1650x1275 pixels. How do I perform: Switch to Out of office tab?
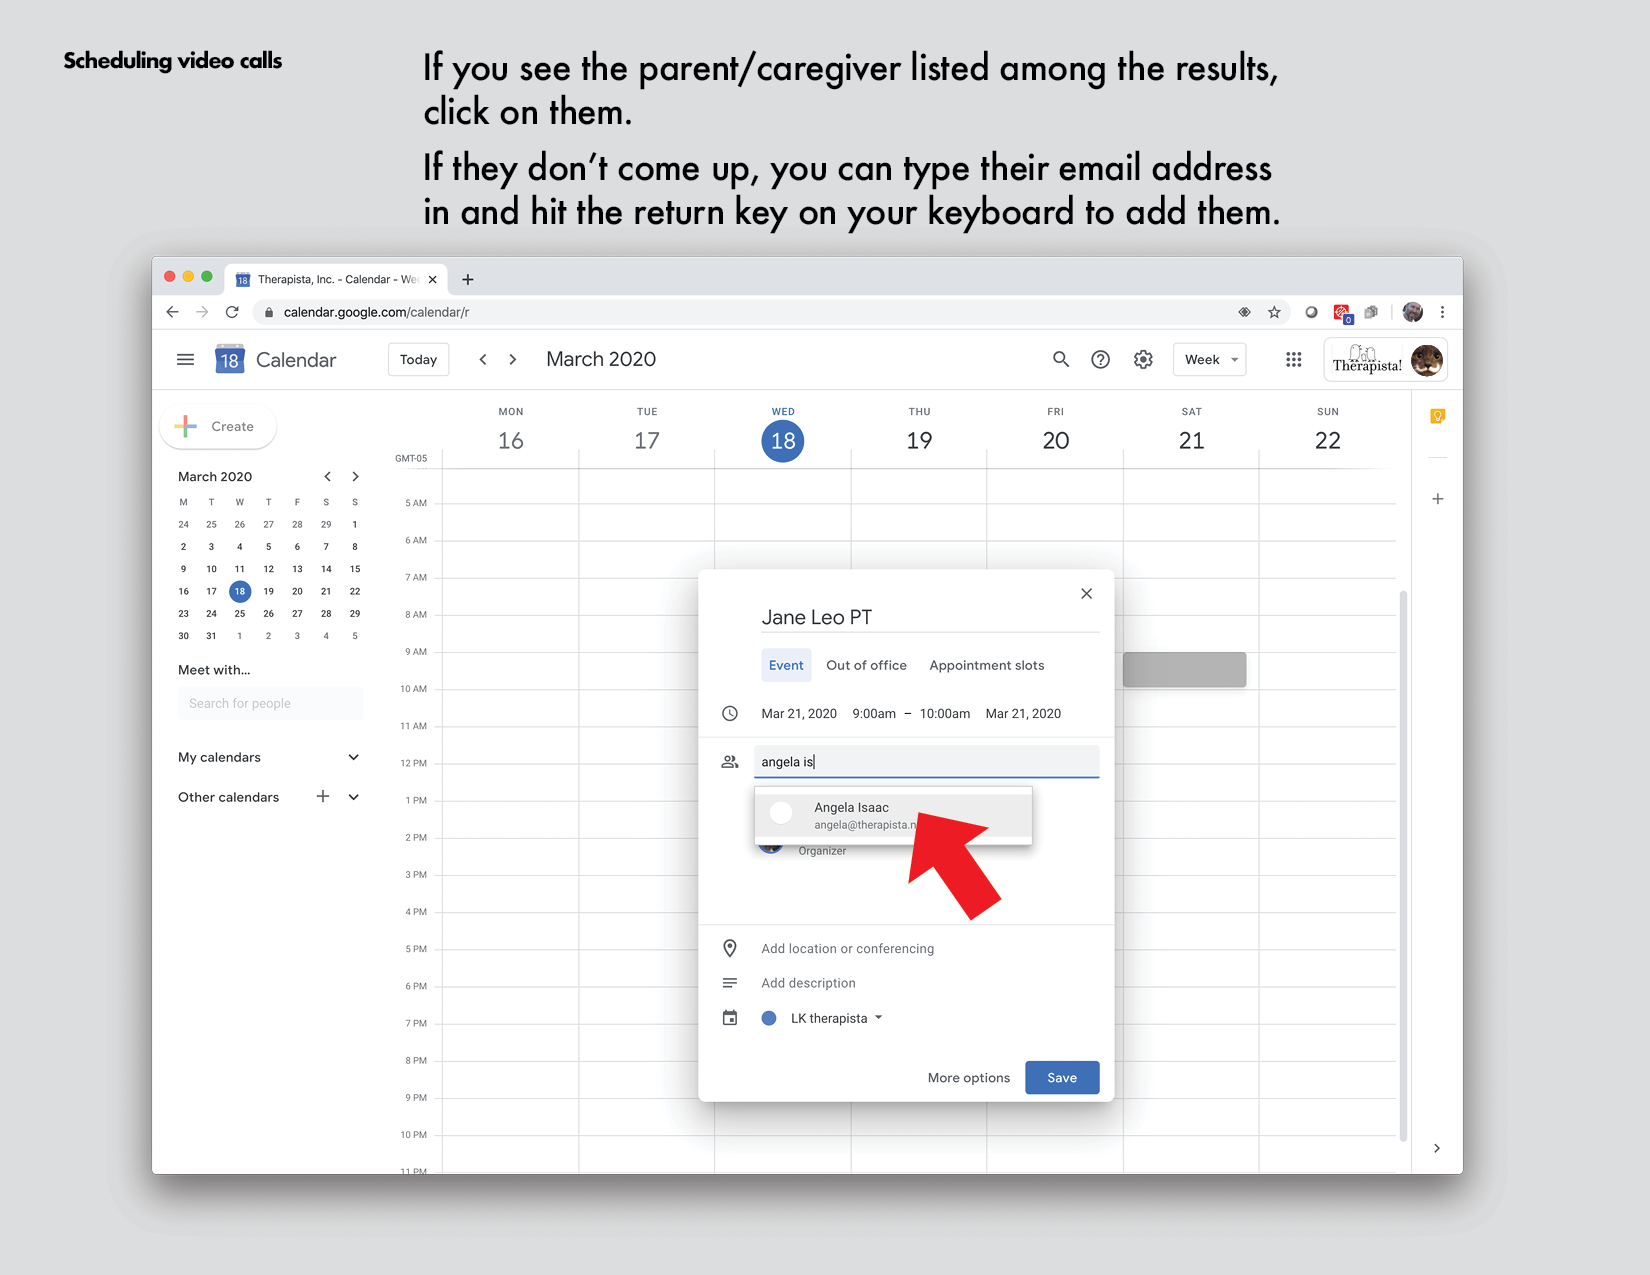click(866, 665)
